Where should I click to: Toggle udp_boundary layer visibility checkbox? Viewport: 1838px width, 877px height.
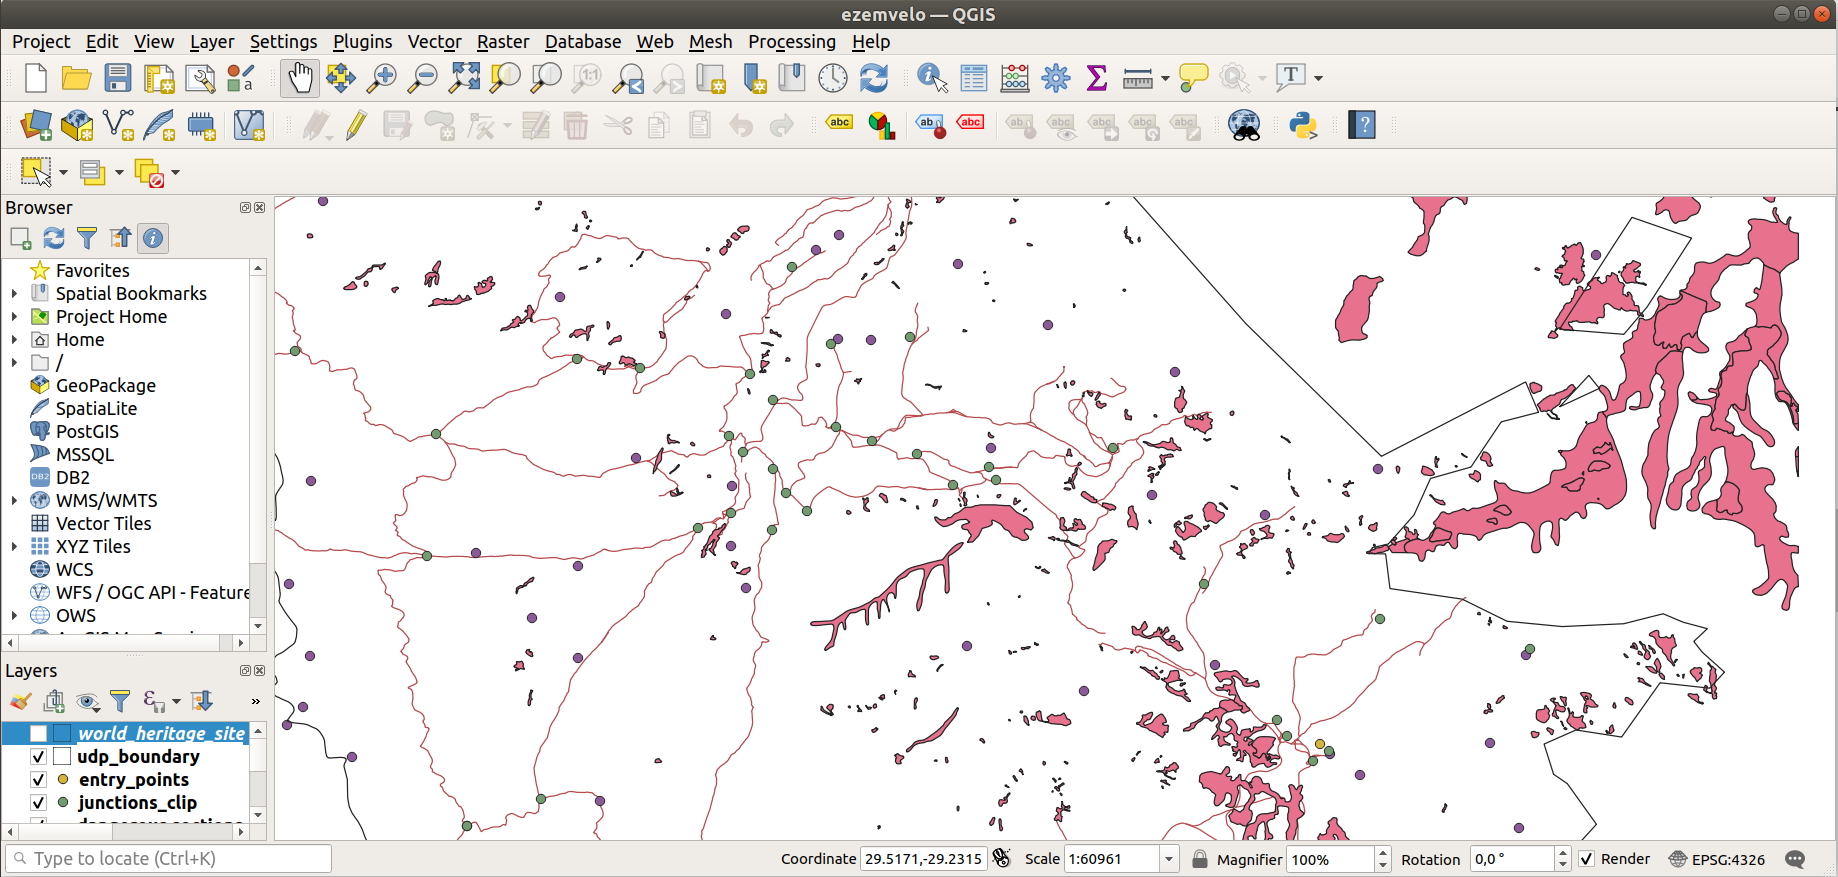[38, 757]
